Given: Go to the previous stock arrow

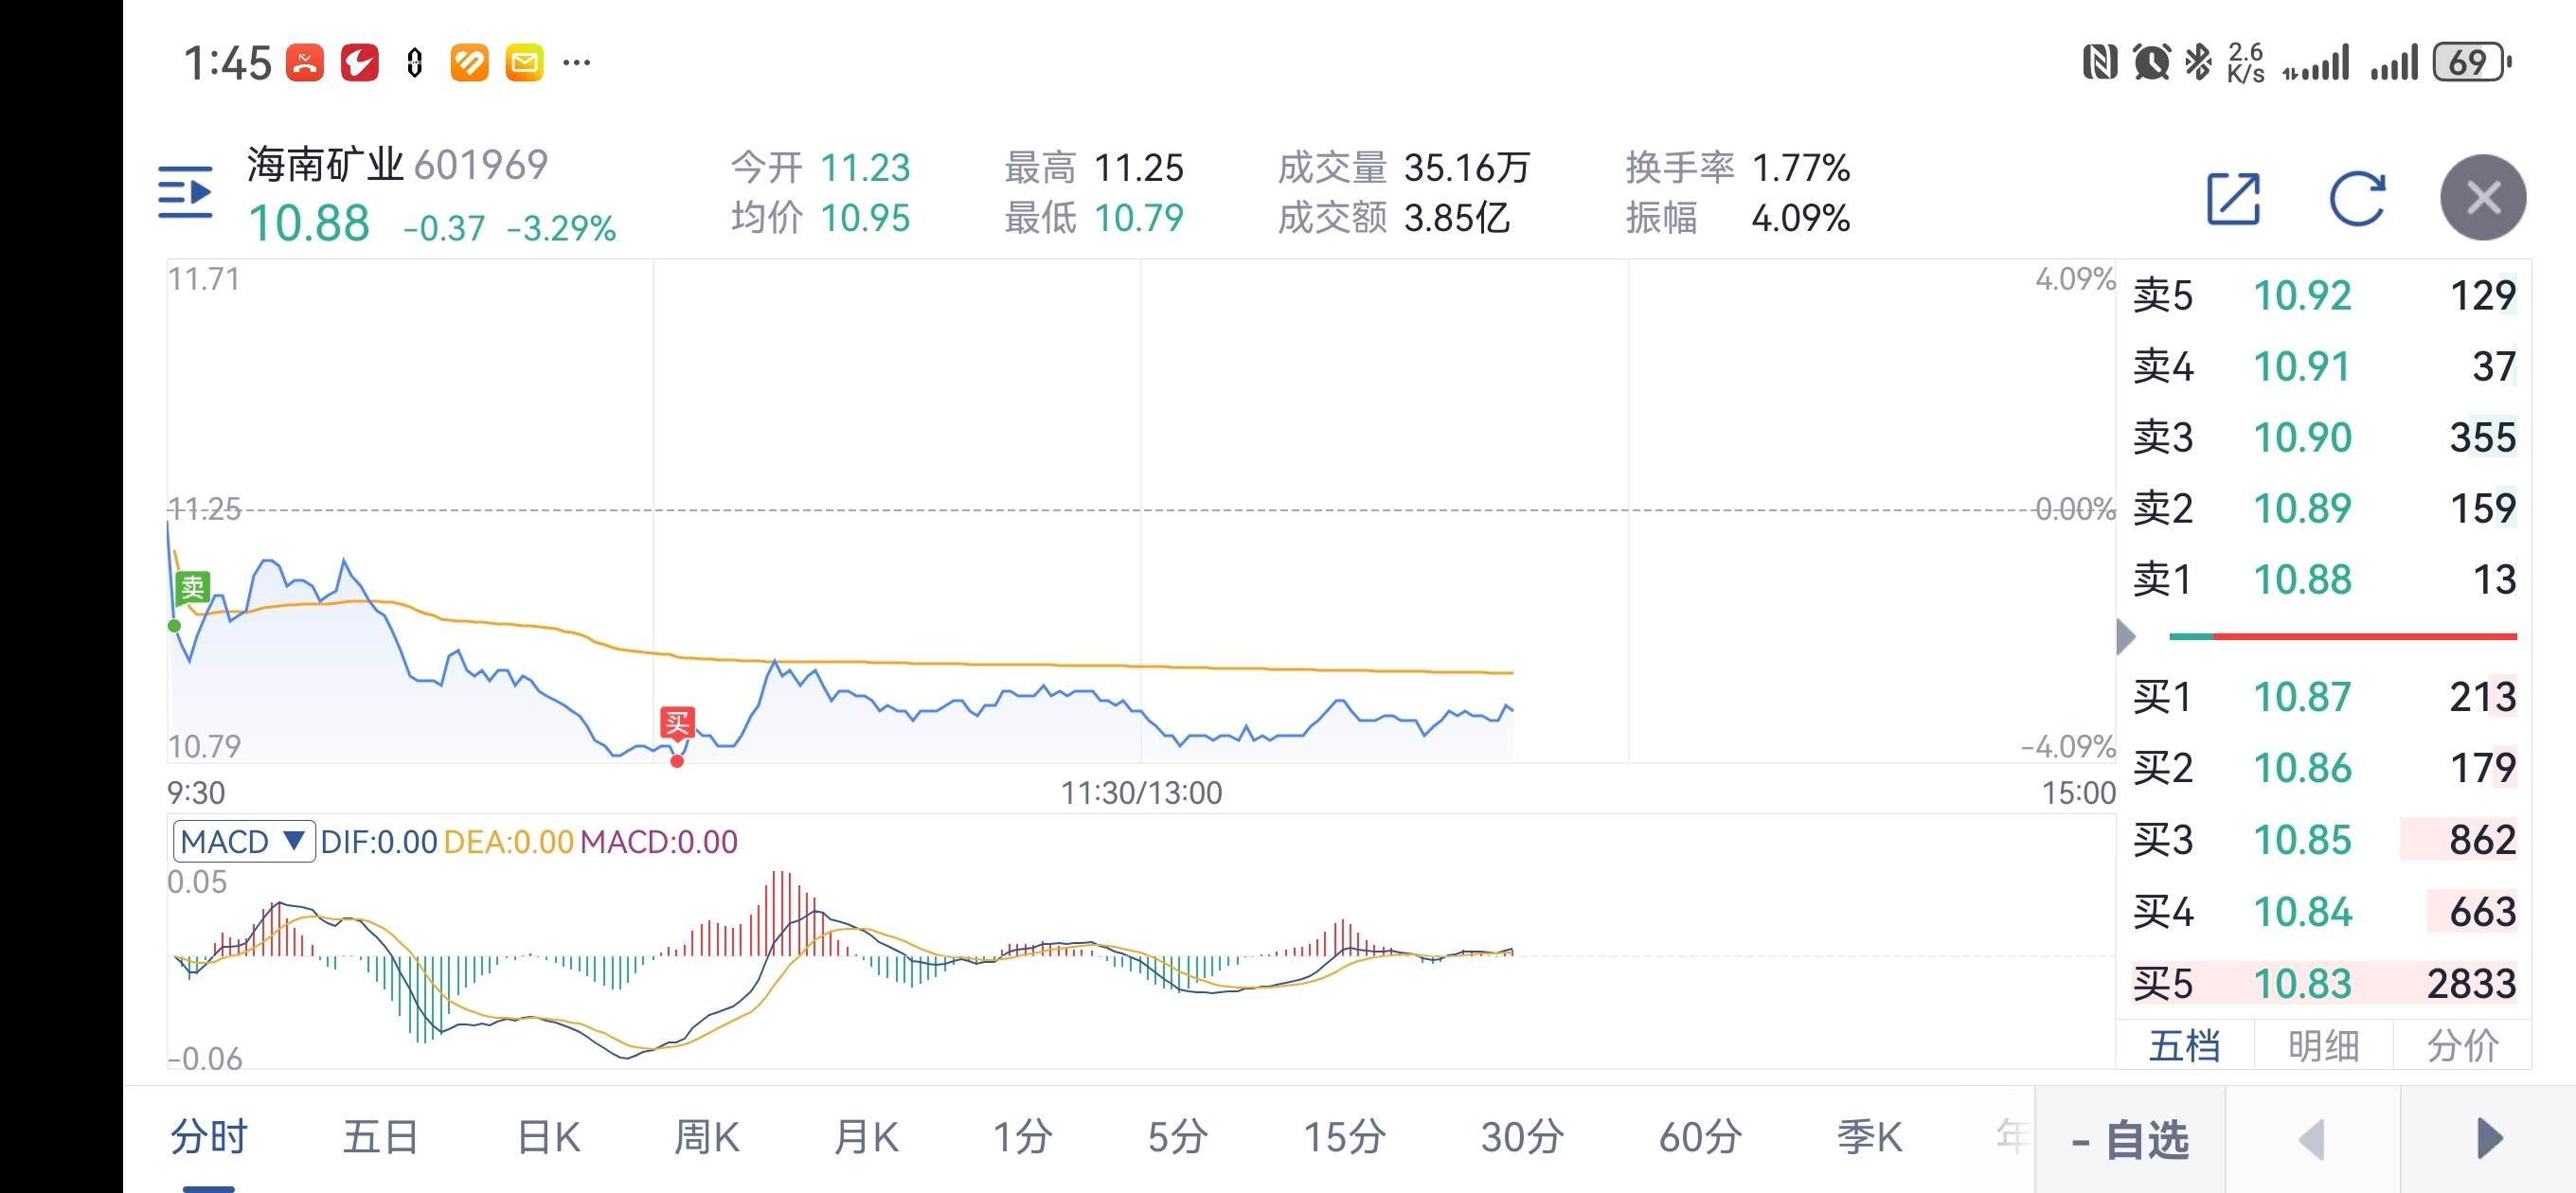Looking at the screenshot, I should (x=2311, y=1138).
